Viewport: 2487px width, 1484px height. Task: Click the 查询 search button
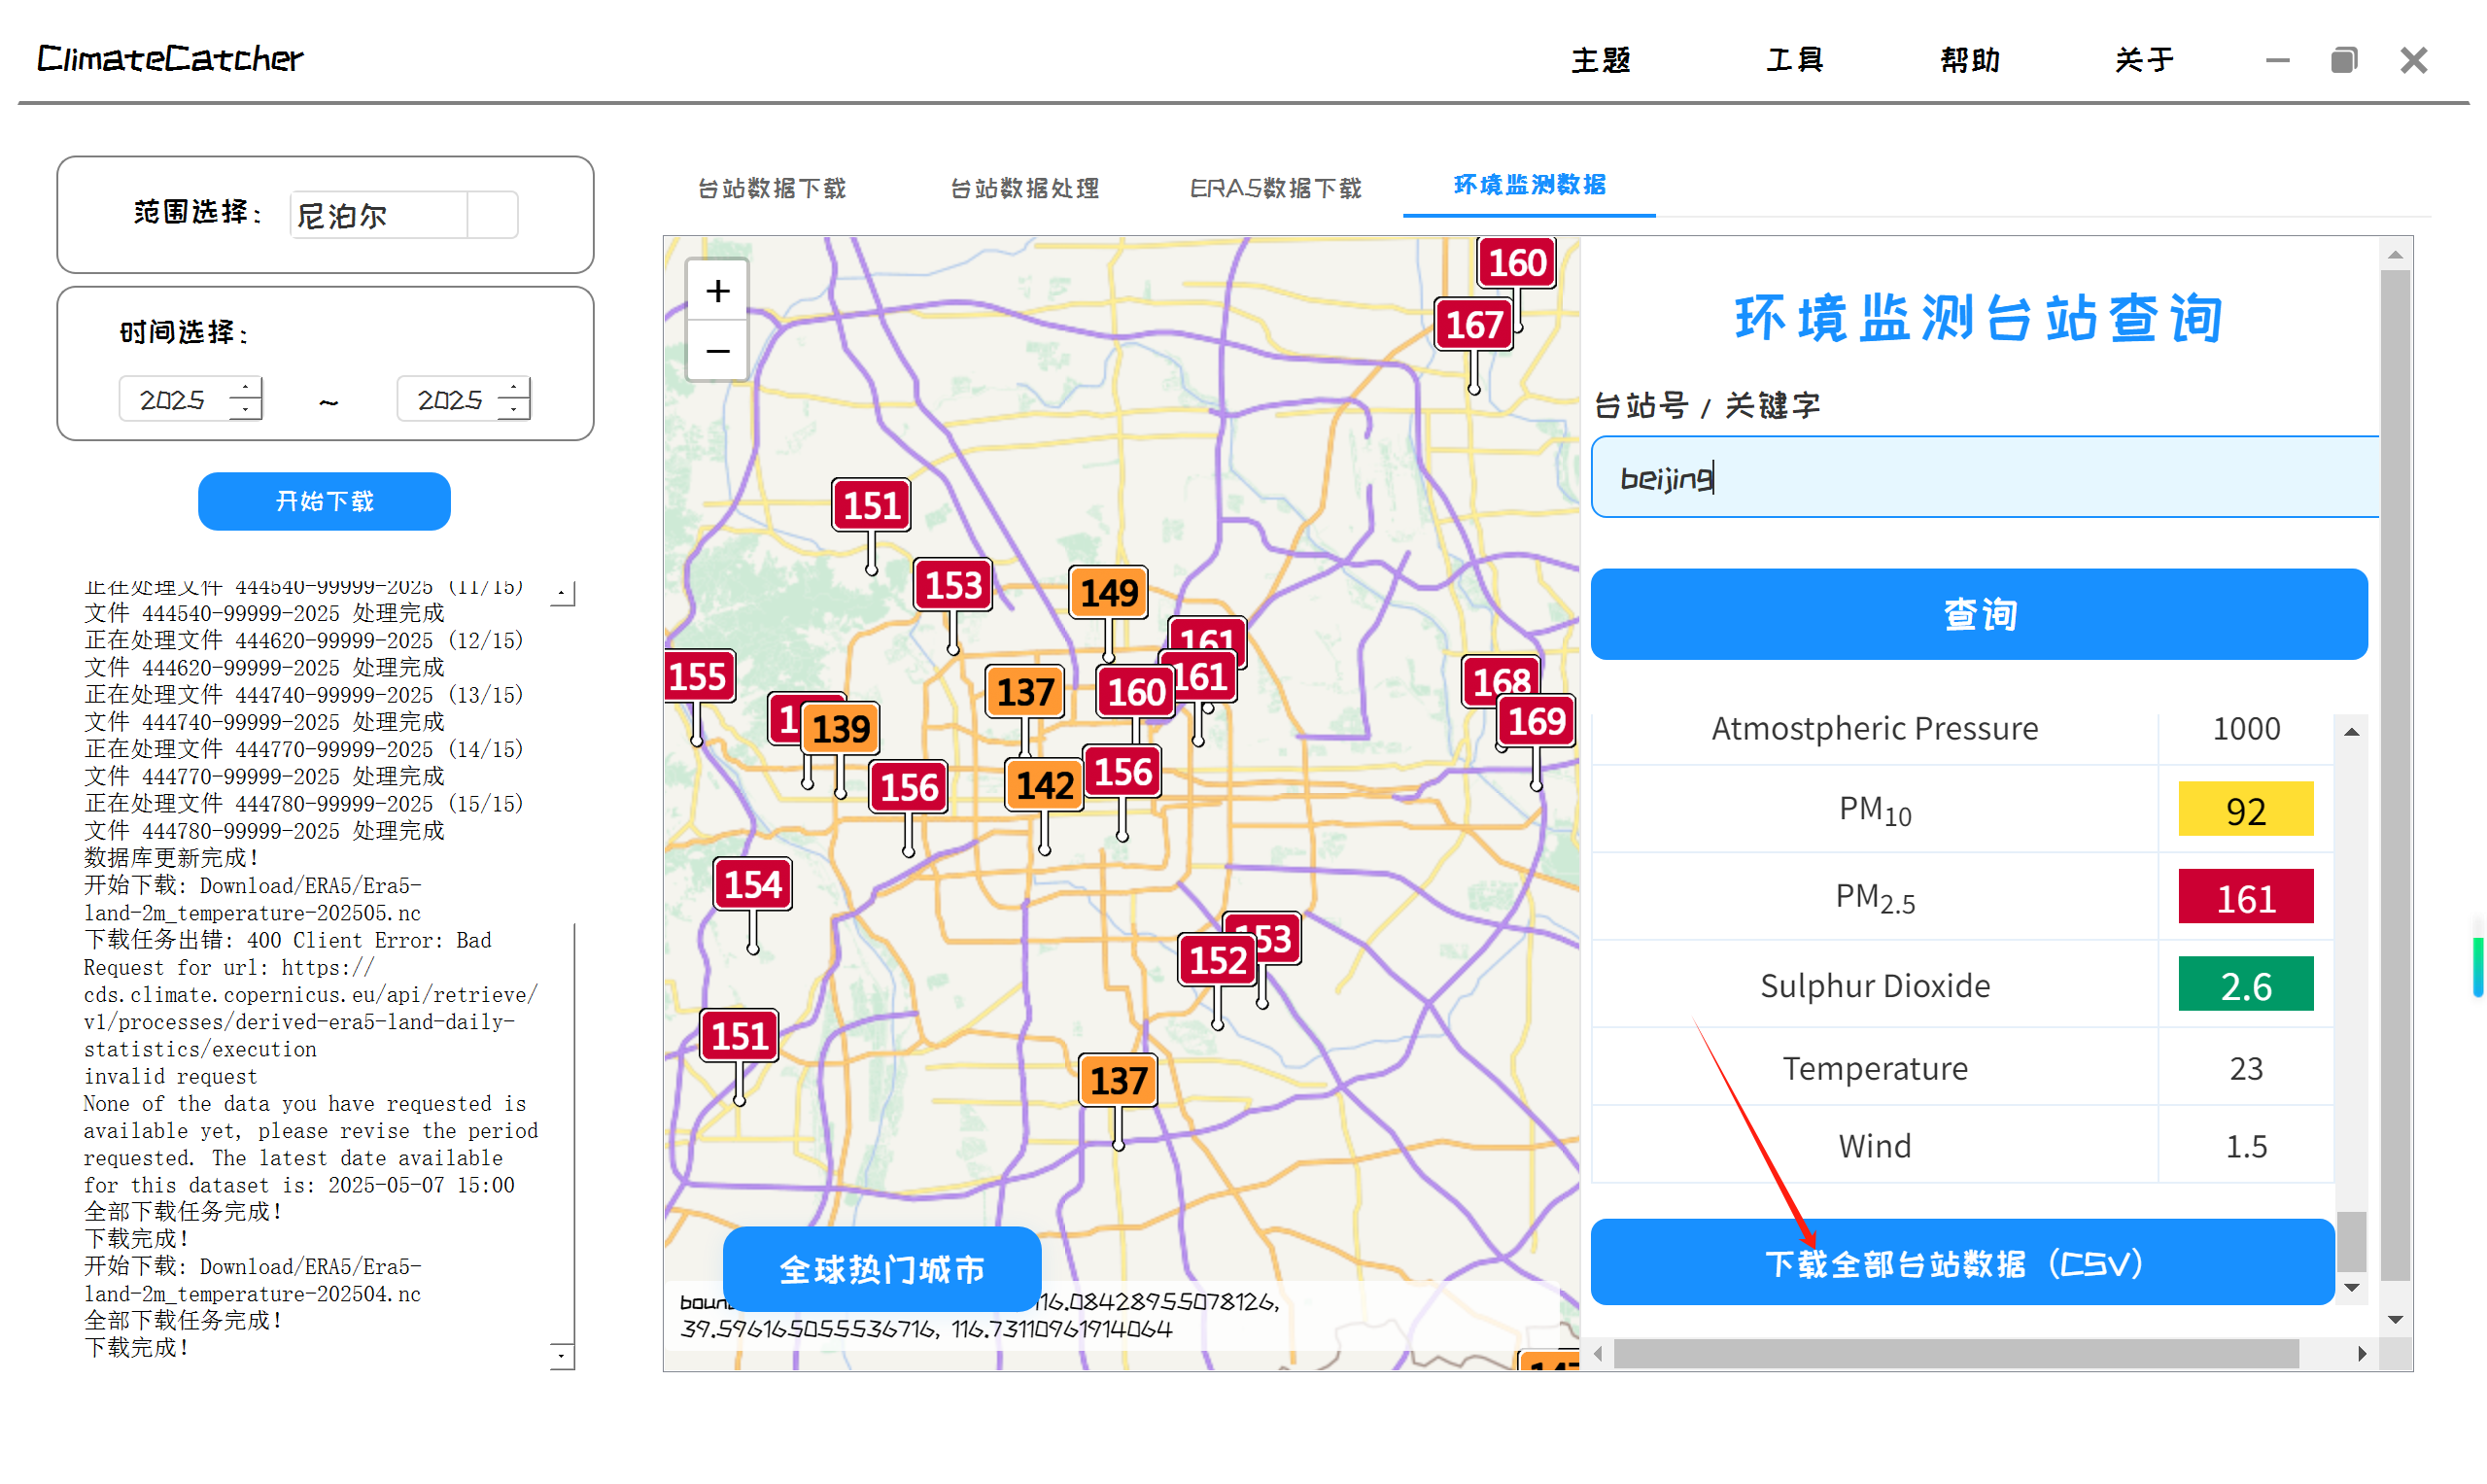click(1978, 614)
